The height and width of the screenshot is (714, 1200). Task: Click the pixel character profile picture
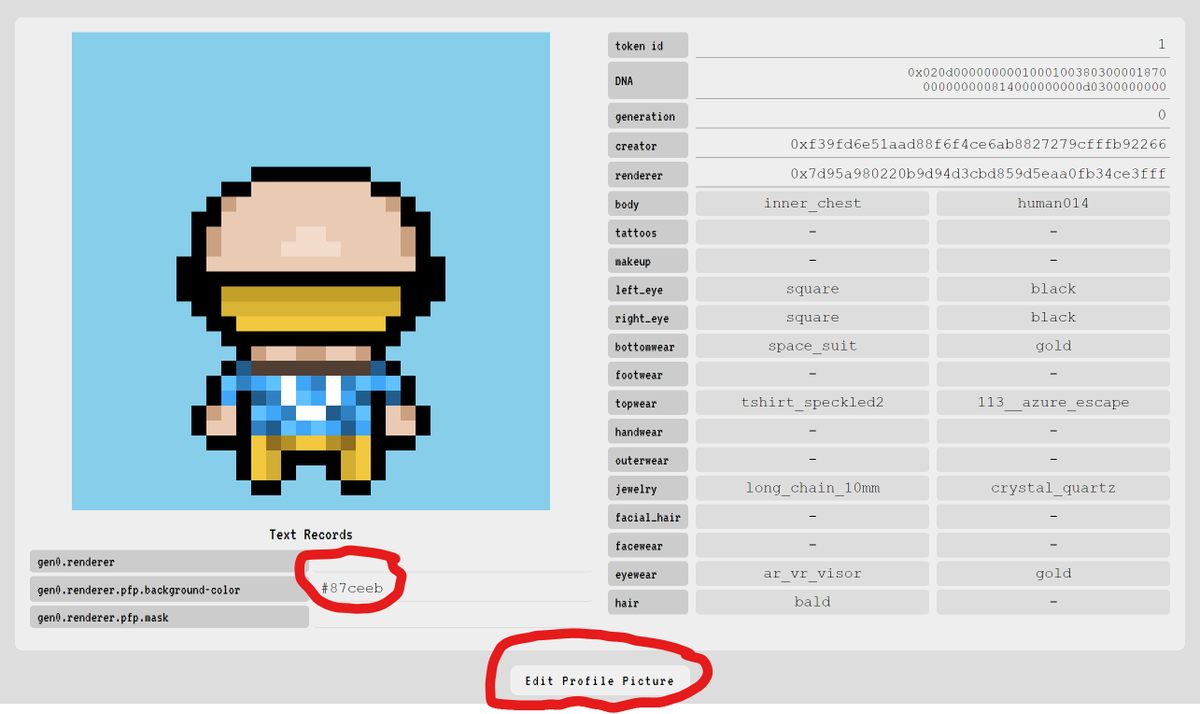tap(311, 271)
